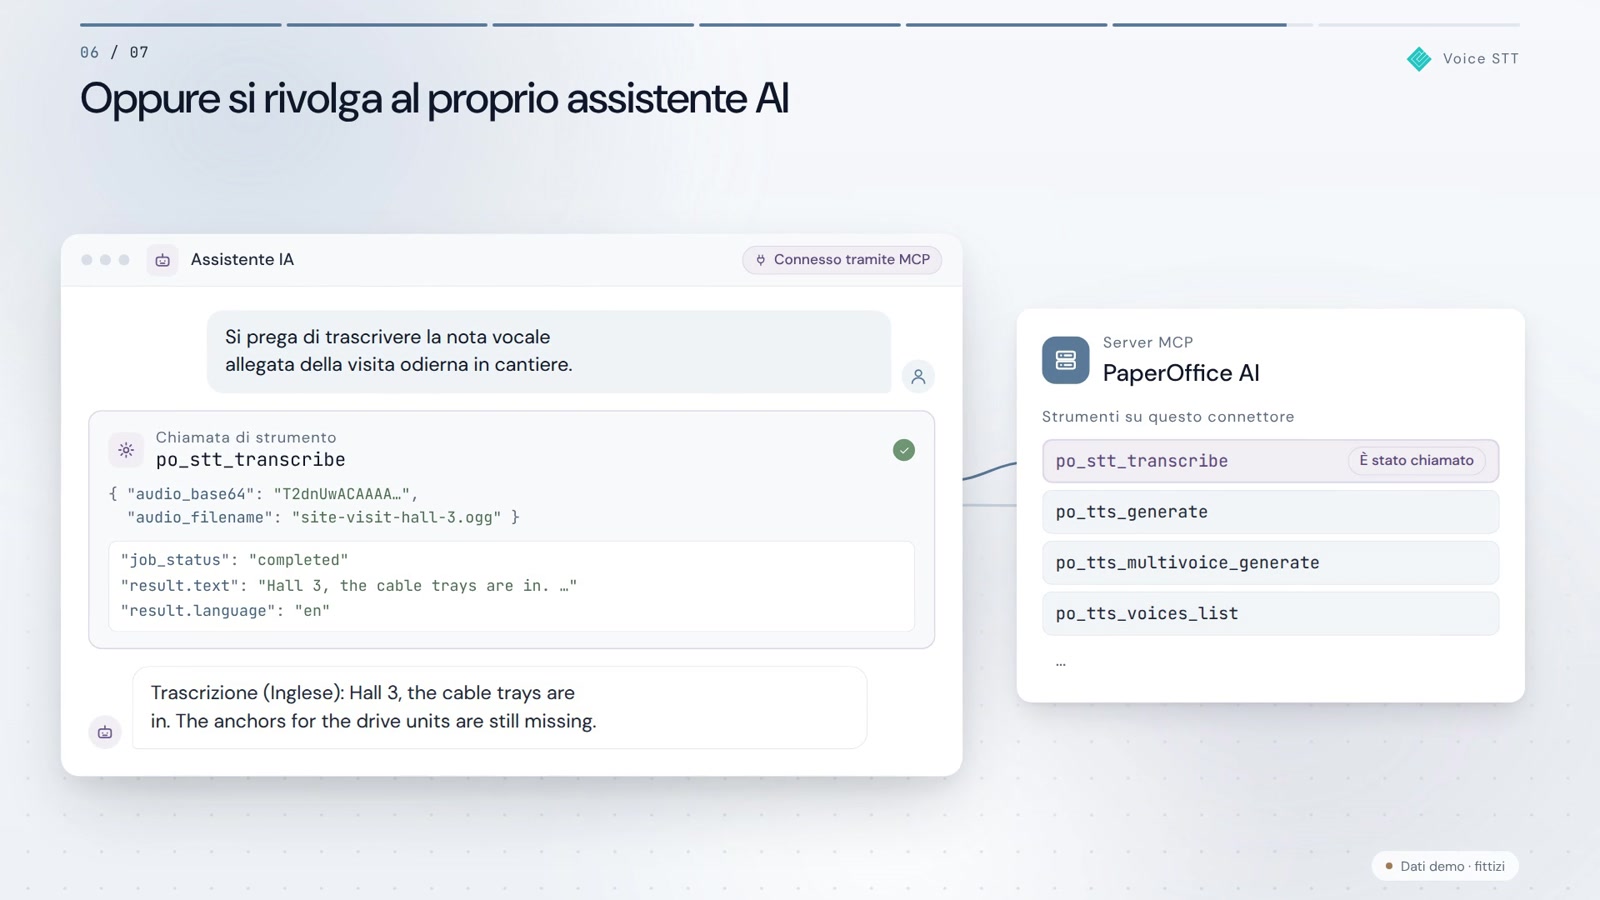
Task: Click the assistant robot icon in window header
Action: tap(162, 260)
